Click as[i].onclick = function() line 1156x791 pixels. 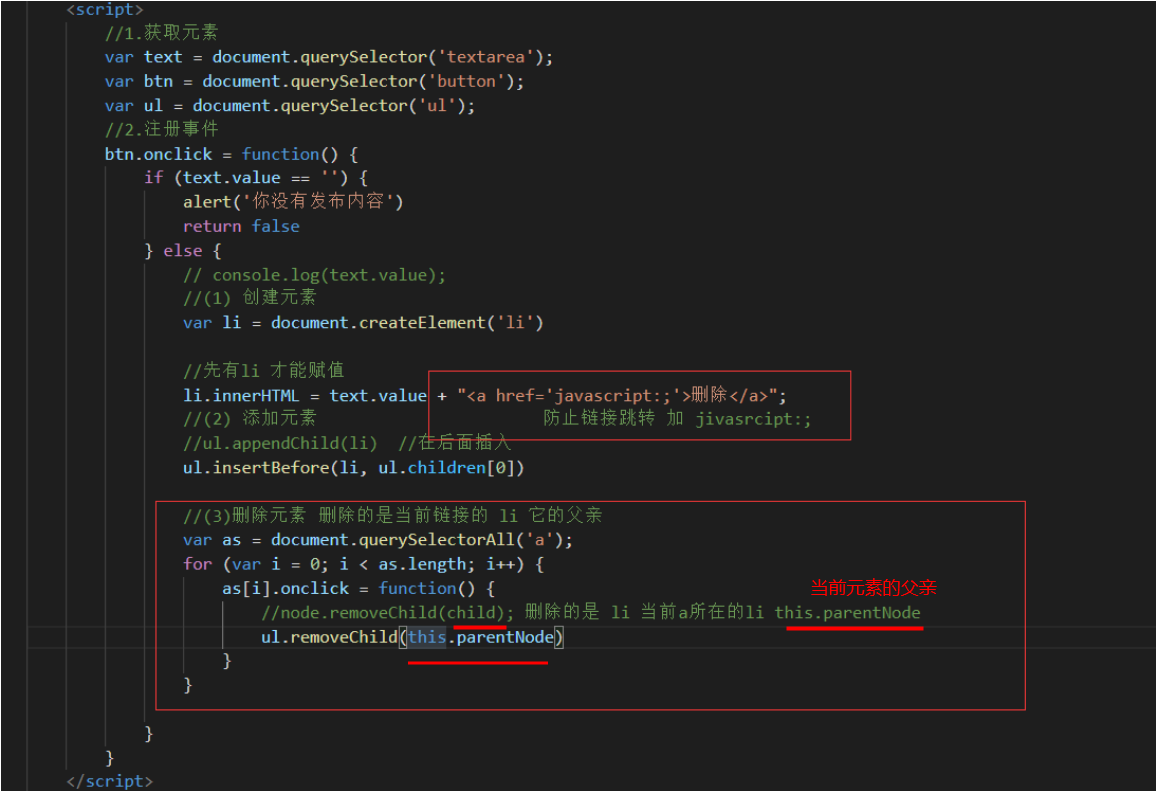point(359,588)
